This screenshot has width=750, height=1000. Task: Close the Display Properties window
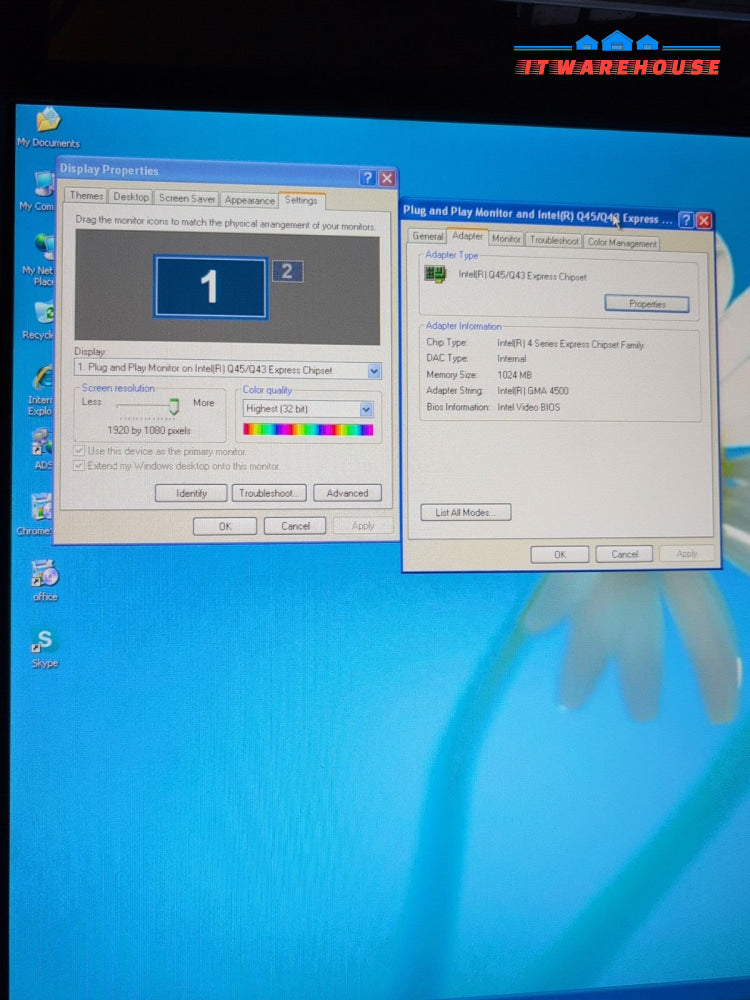(x=386, y=178)
